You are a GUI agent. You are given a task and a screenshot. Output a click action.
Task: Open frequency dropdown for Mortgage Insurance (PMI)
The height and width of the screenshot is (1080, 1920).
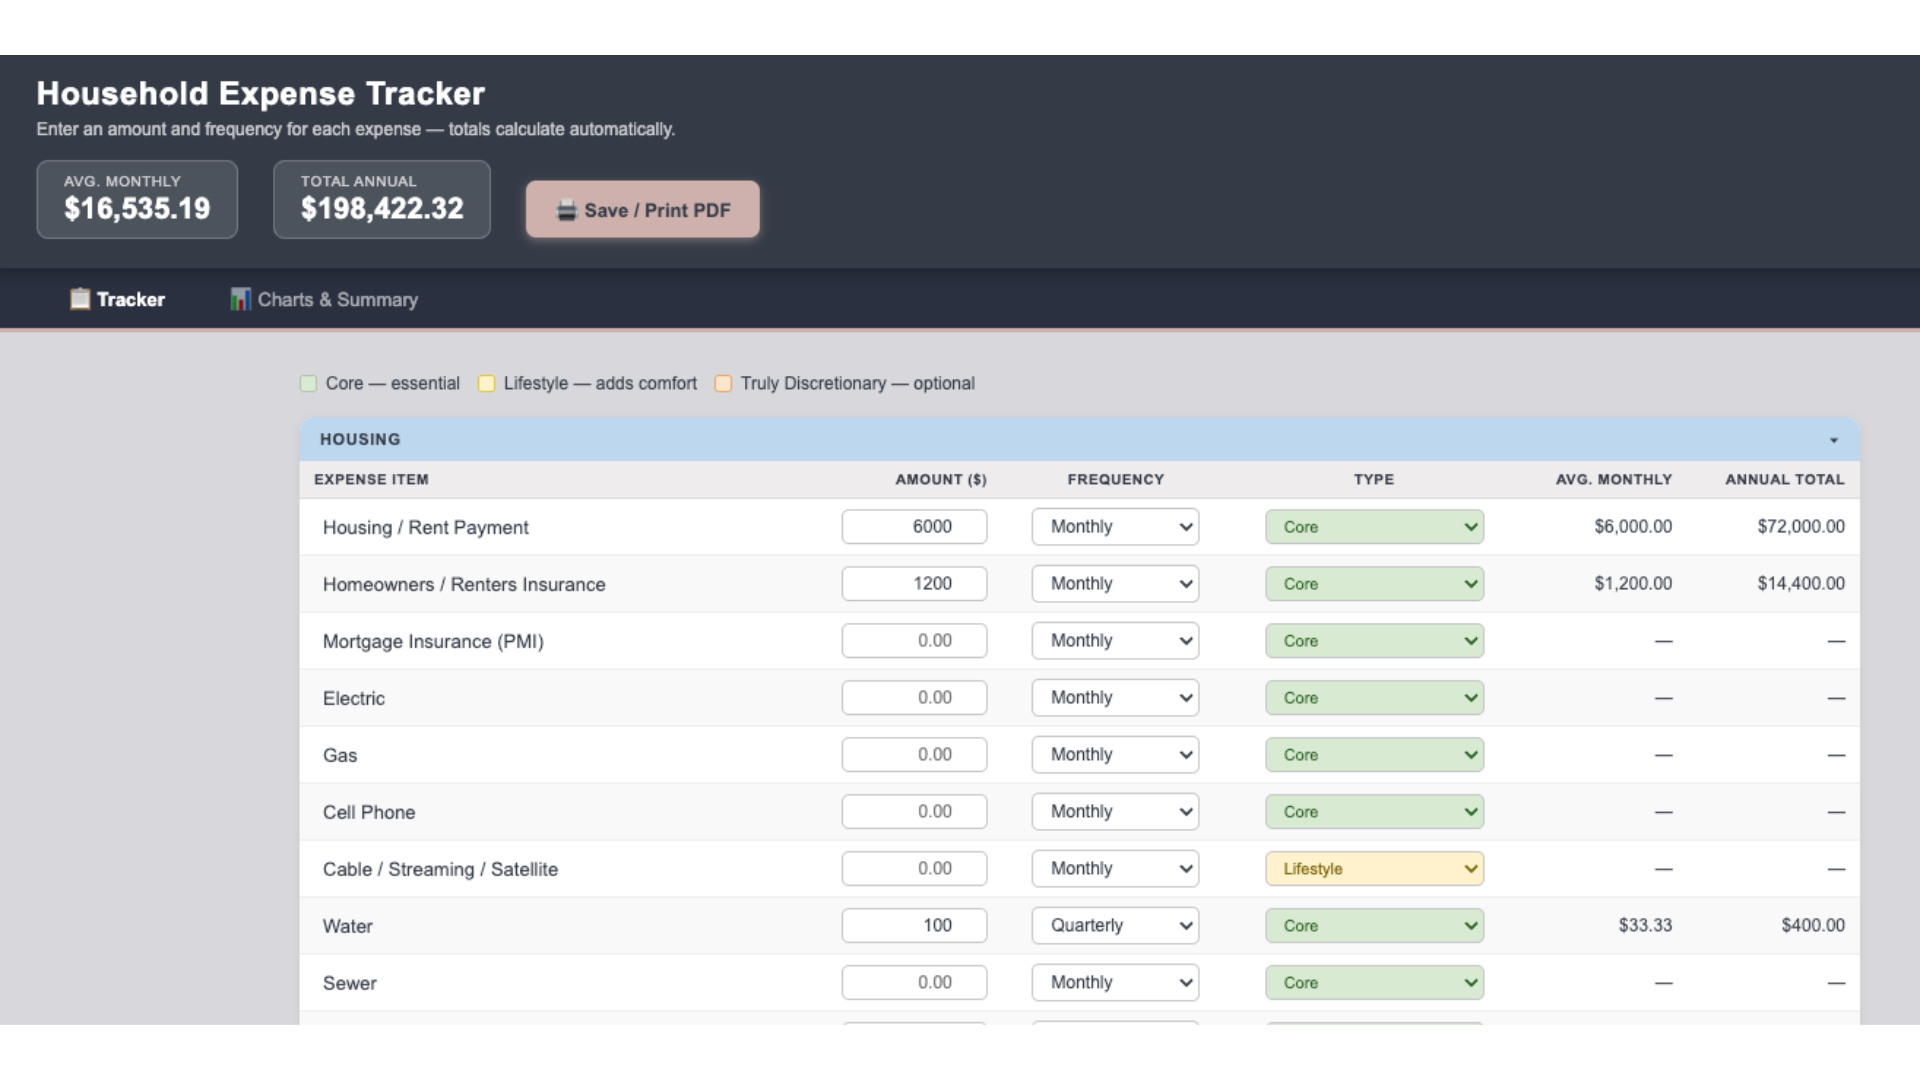point(1115,641)
